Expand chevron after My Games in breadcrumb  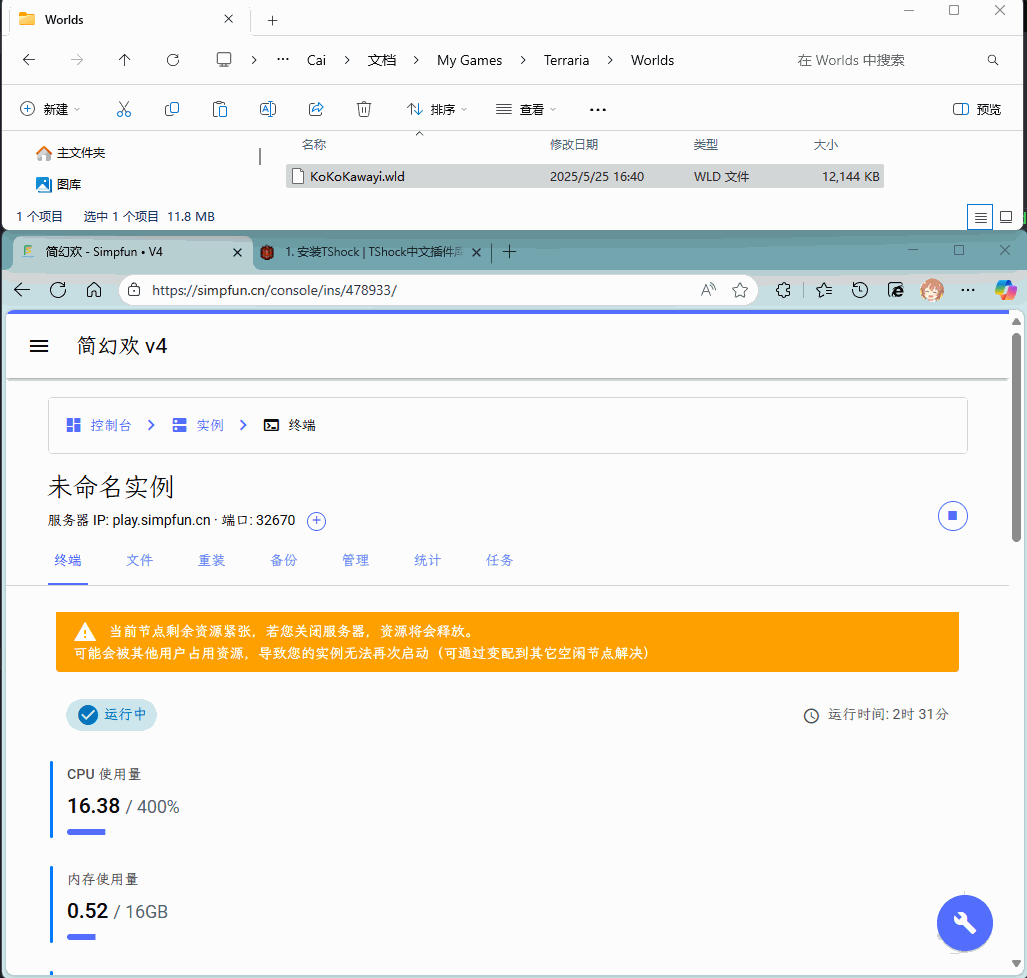coord(523,60)
